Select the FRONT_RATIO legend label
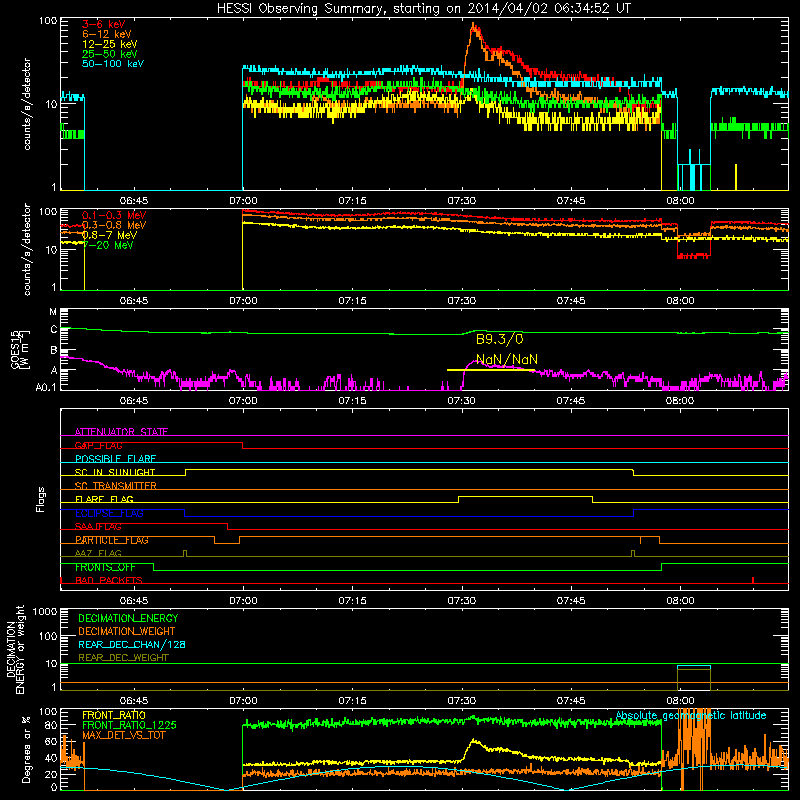This screenshot has height=800, width=800. (x=114, y=715)
